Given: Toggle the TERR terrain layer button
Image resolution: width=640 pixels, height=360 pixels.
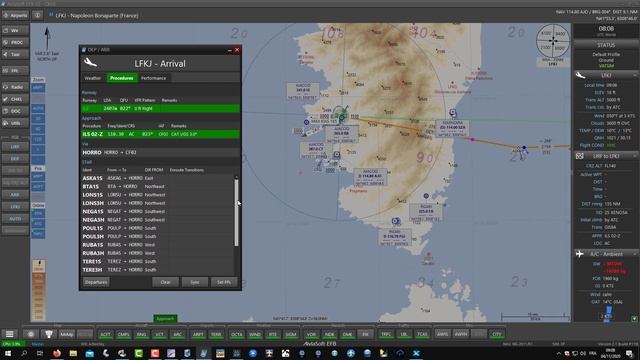Looking at the screenshot, I should (x=216, y=334).
